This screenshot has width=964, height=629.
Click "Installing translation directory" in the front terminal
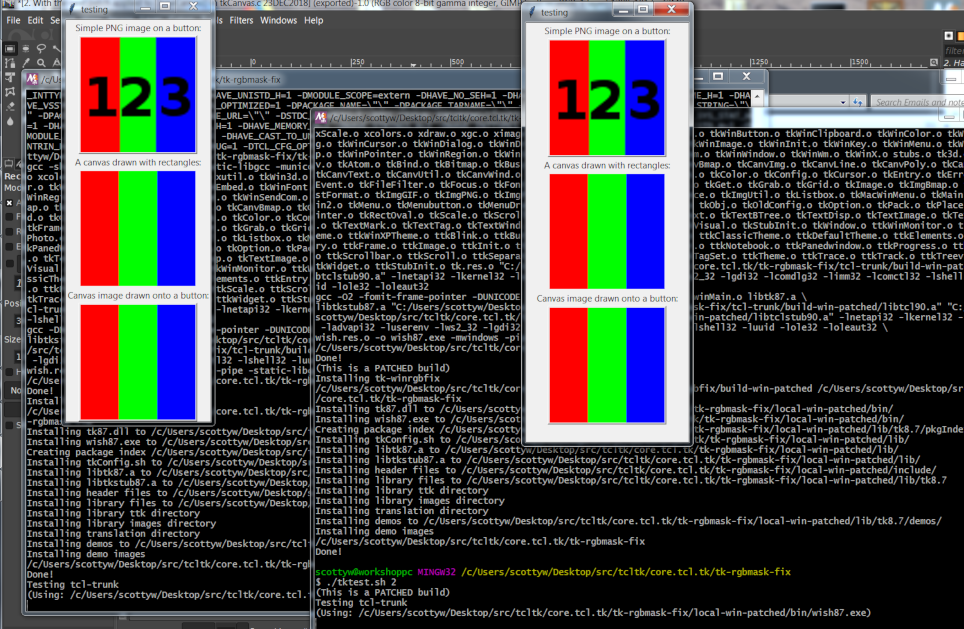401,511
